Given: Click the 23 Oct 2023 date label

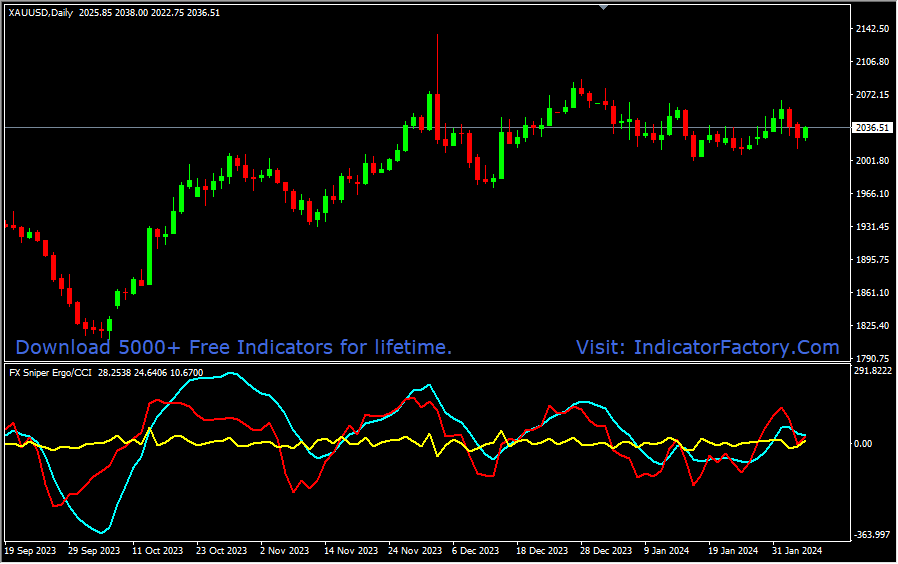Looking at the screenshot, I should [222, 551].
